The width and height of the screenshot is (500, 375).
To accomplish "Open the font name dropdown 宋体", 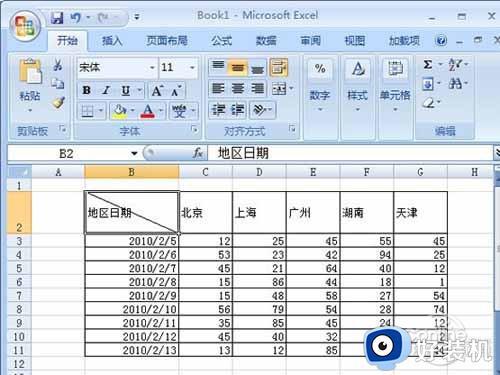I will pyautogui.click(x=152, y=68).
